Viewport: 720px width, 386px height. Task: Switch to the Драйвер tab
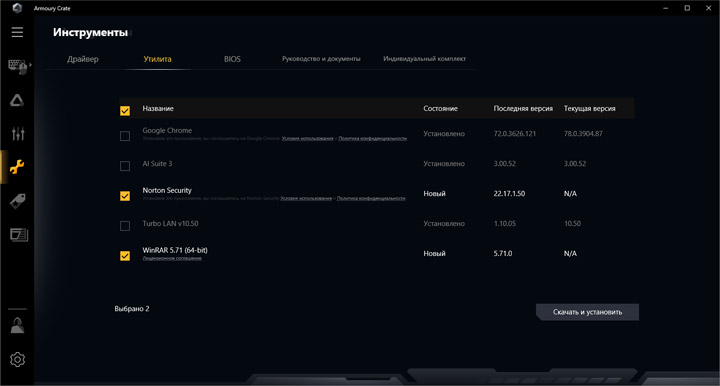coord(83,59)
